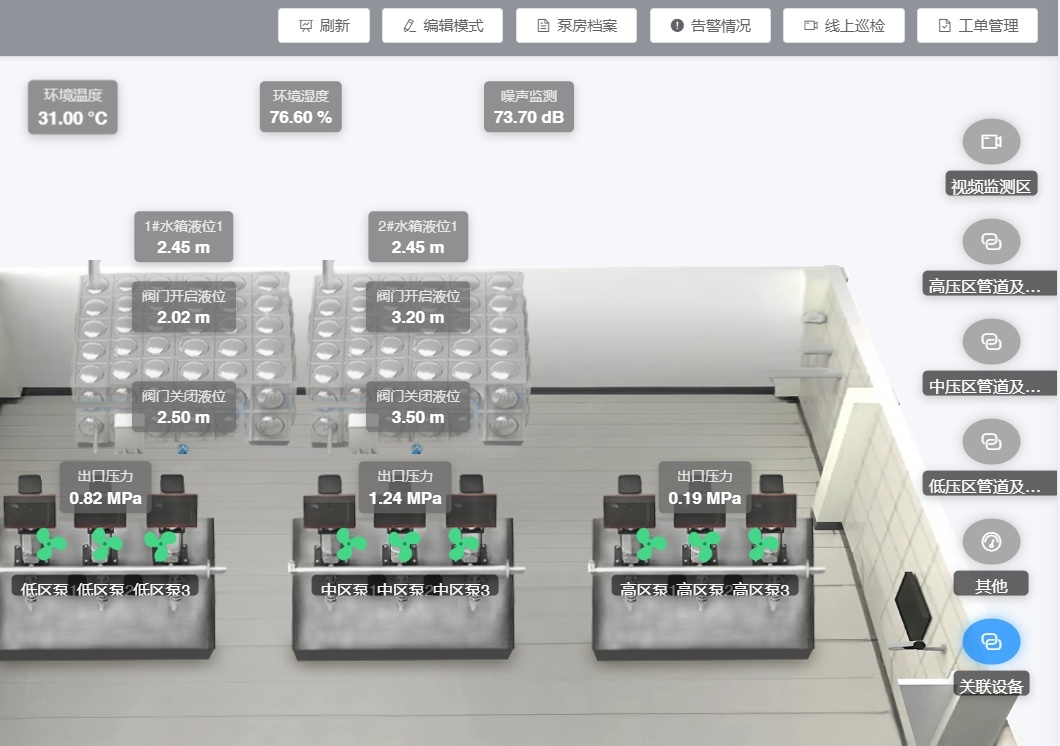
Task: Open the 其他 gauge icon
Action: (x=991, y=542)
